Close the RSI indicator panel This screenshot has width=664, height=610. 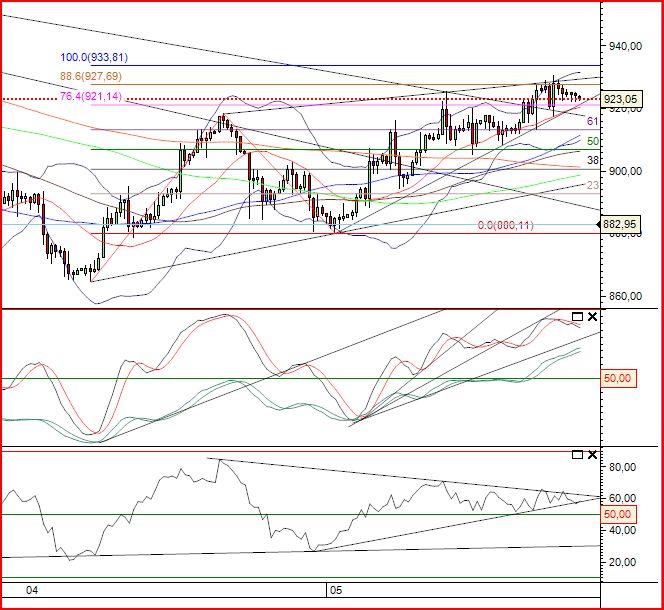[592, 455]
